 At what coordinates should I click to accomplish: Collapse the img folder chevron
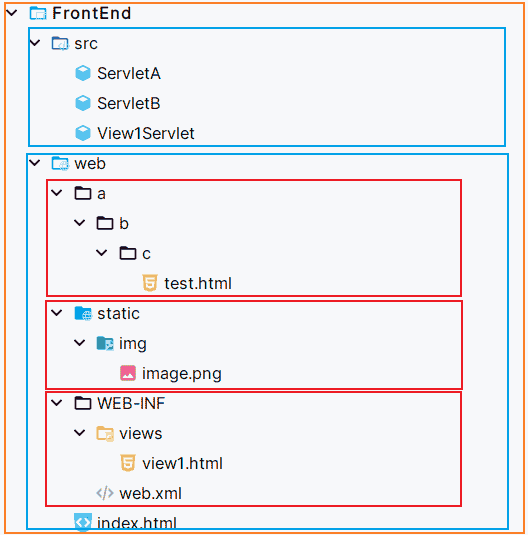point(80,343)
